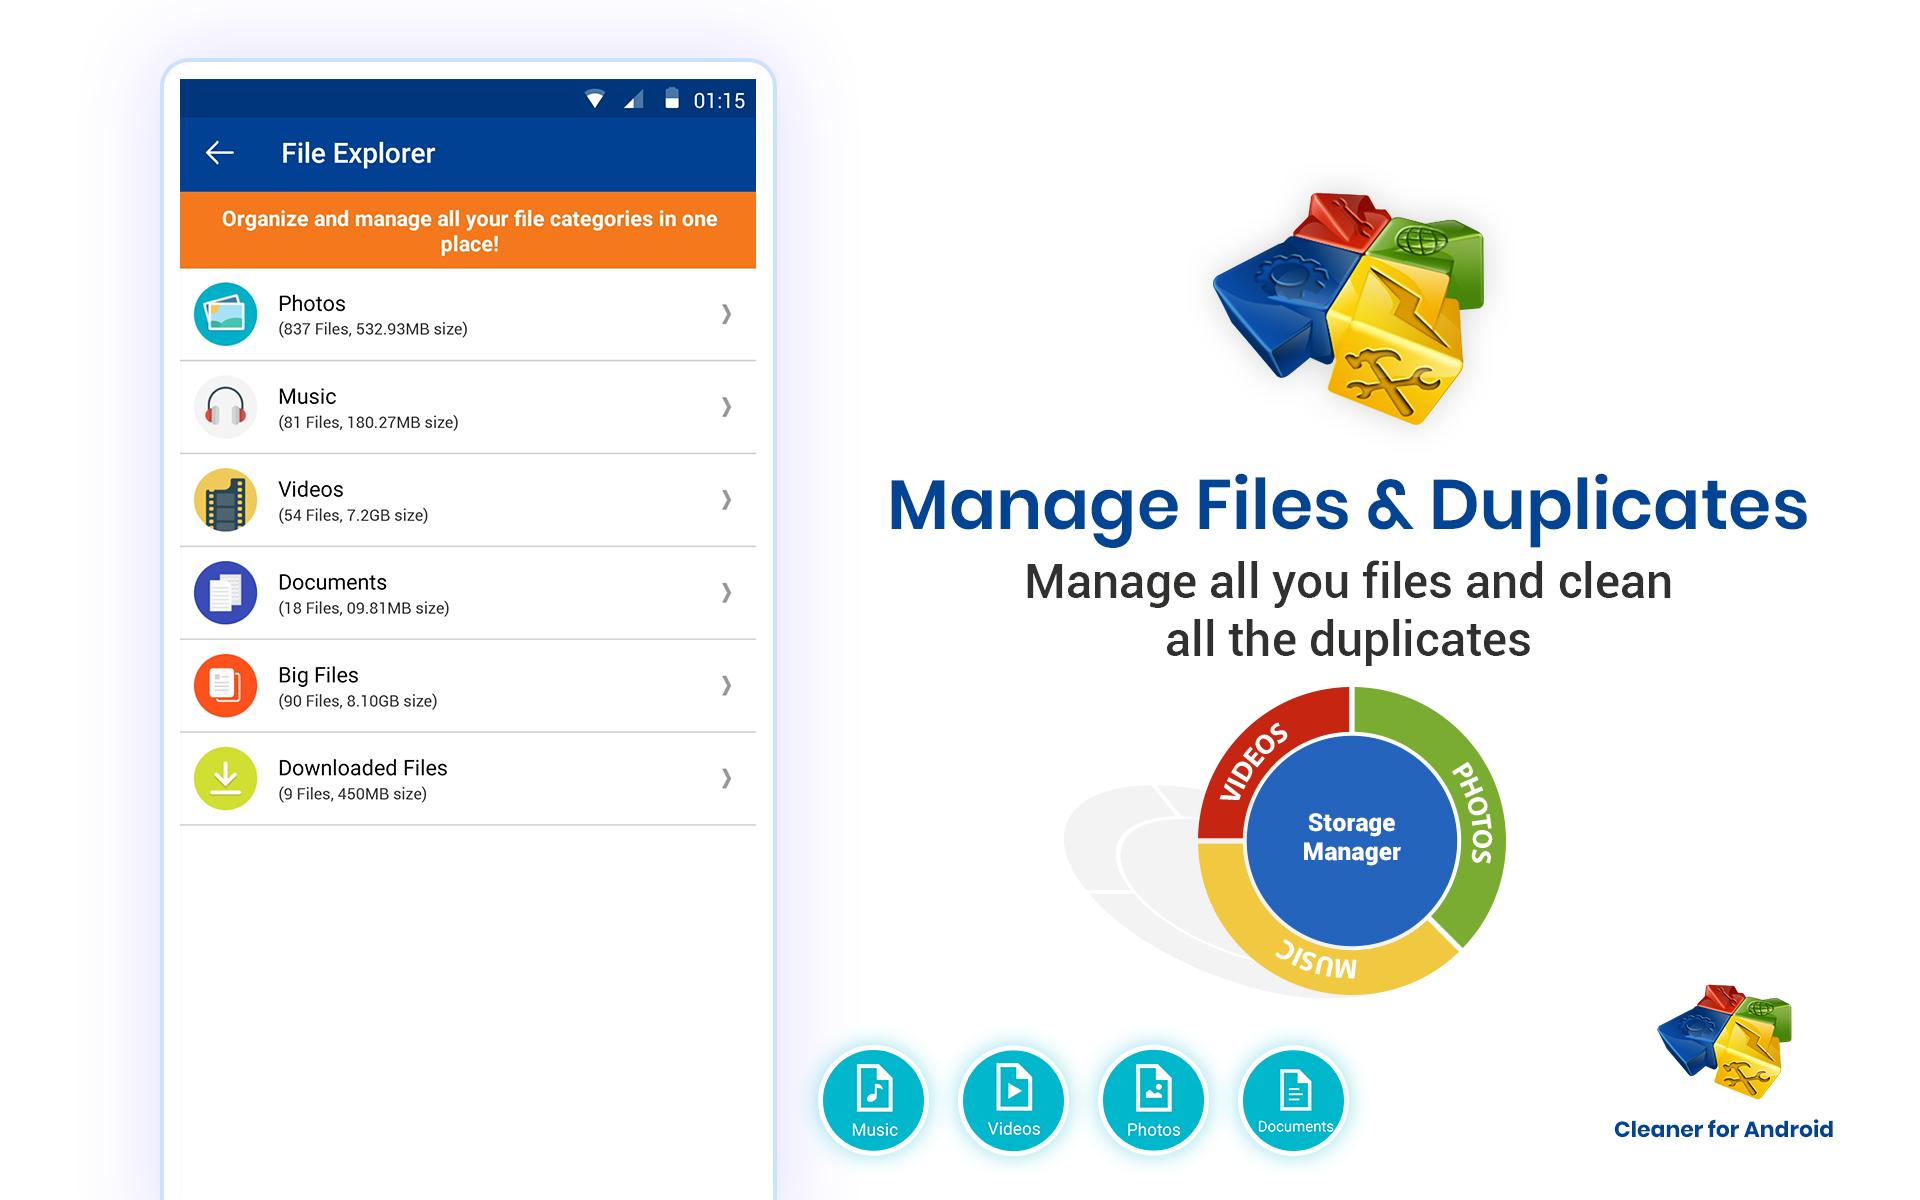Click the 01:15 clock
1920x1200 pixels.
[719, 100]
